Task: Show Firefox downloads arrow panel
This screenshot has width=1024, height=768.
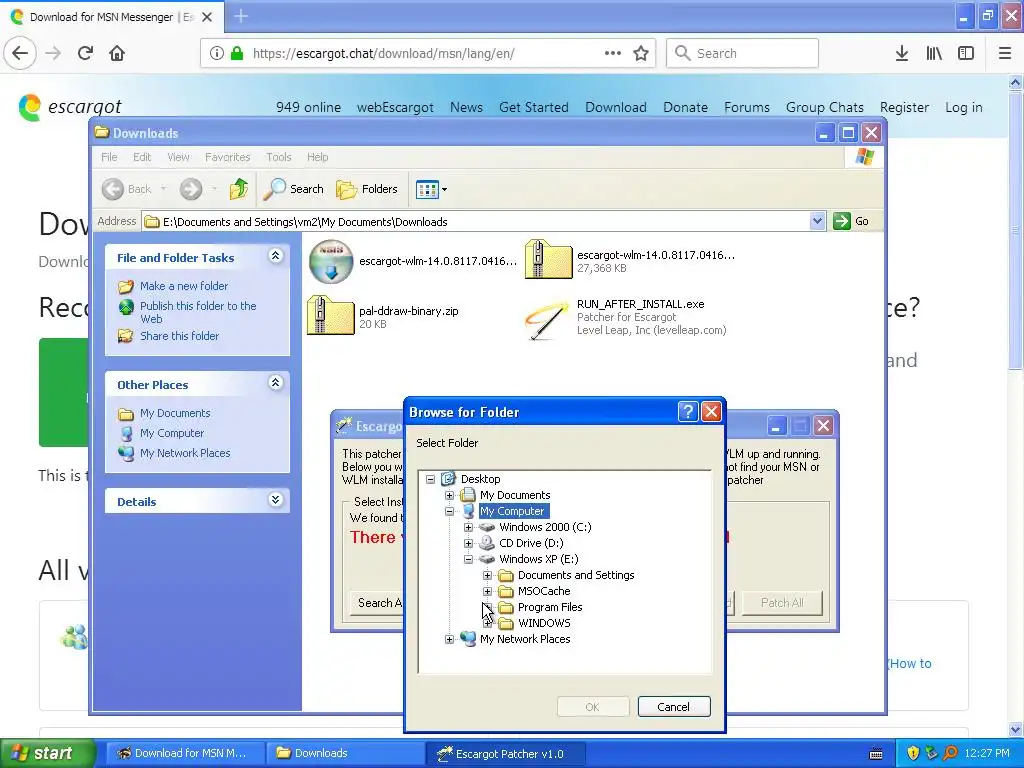Action: pyautogui.click(x=902, y=53)
